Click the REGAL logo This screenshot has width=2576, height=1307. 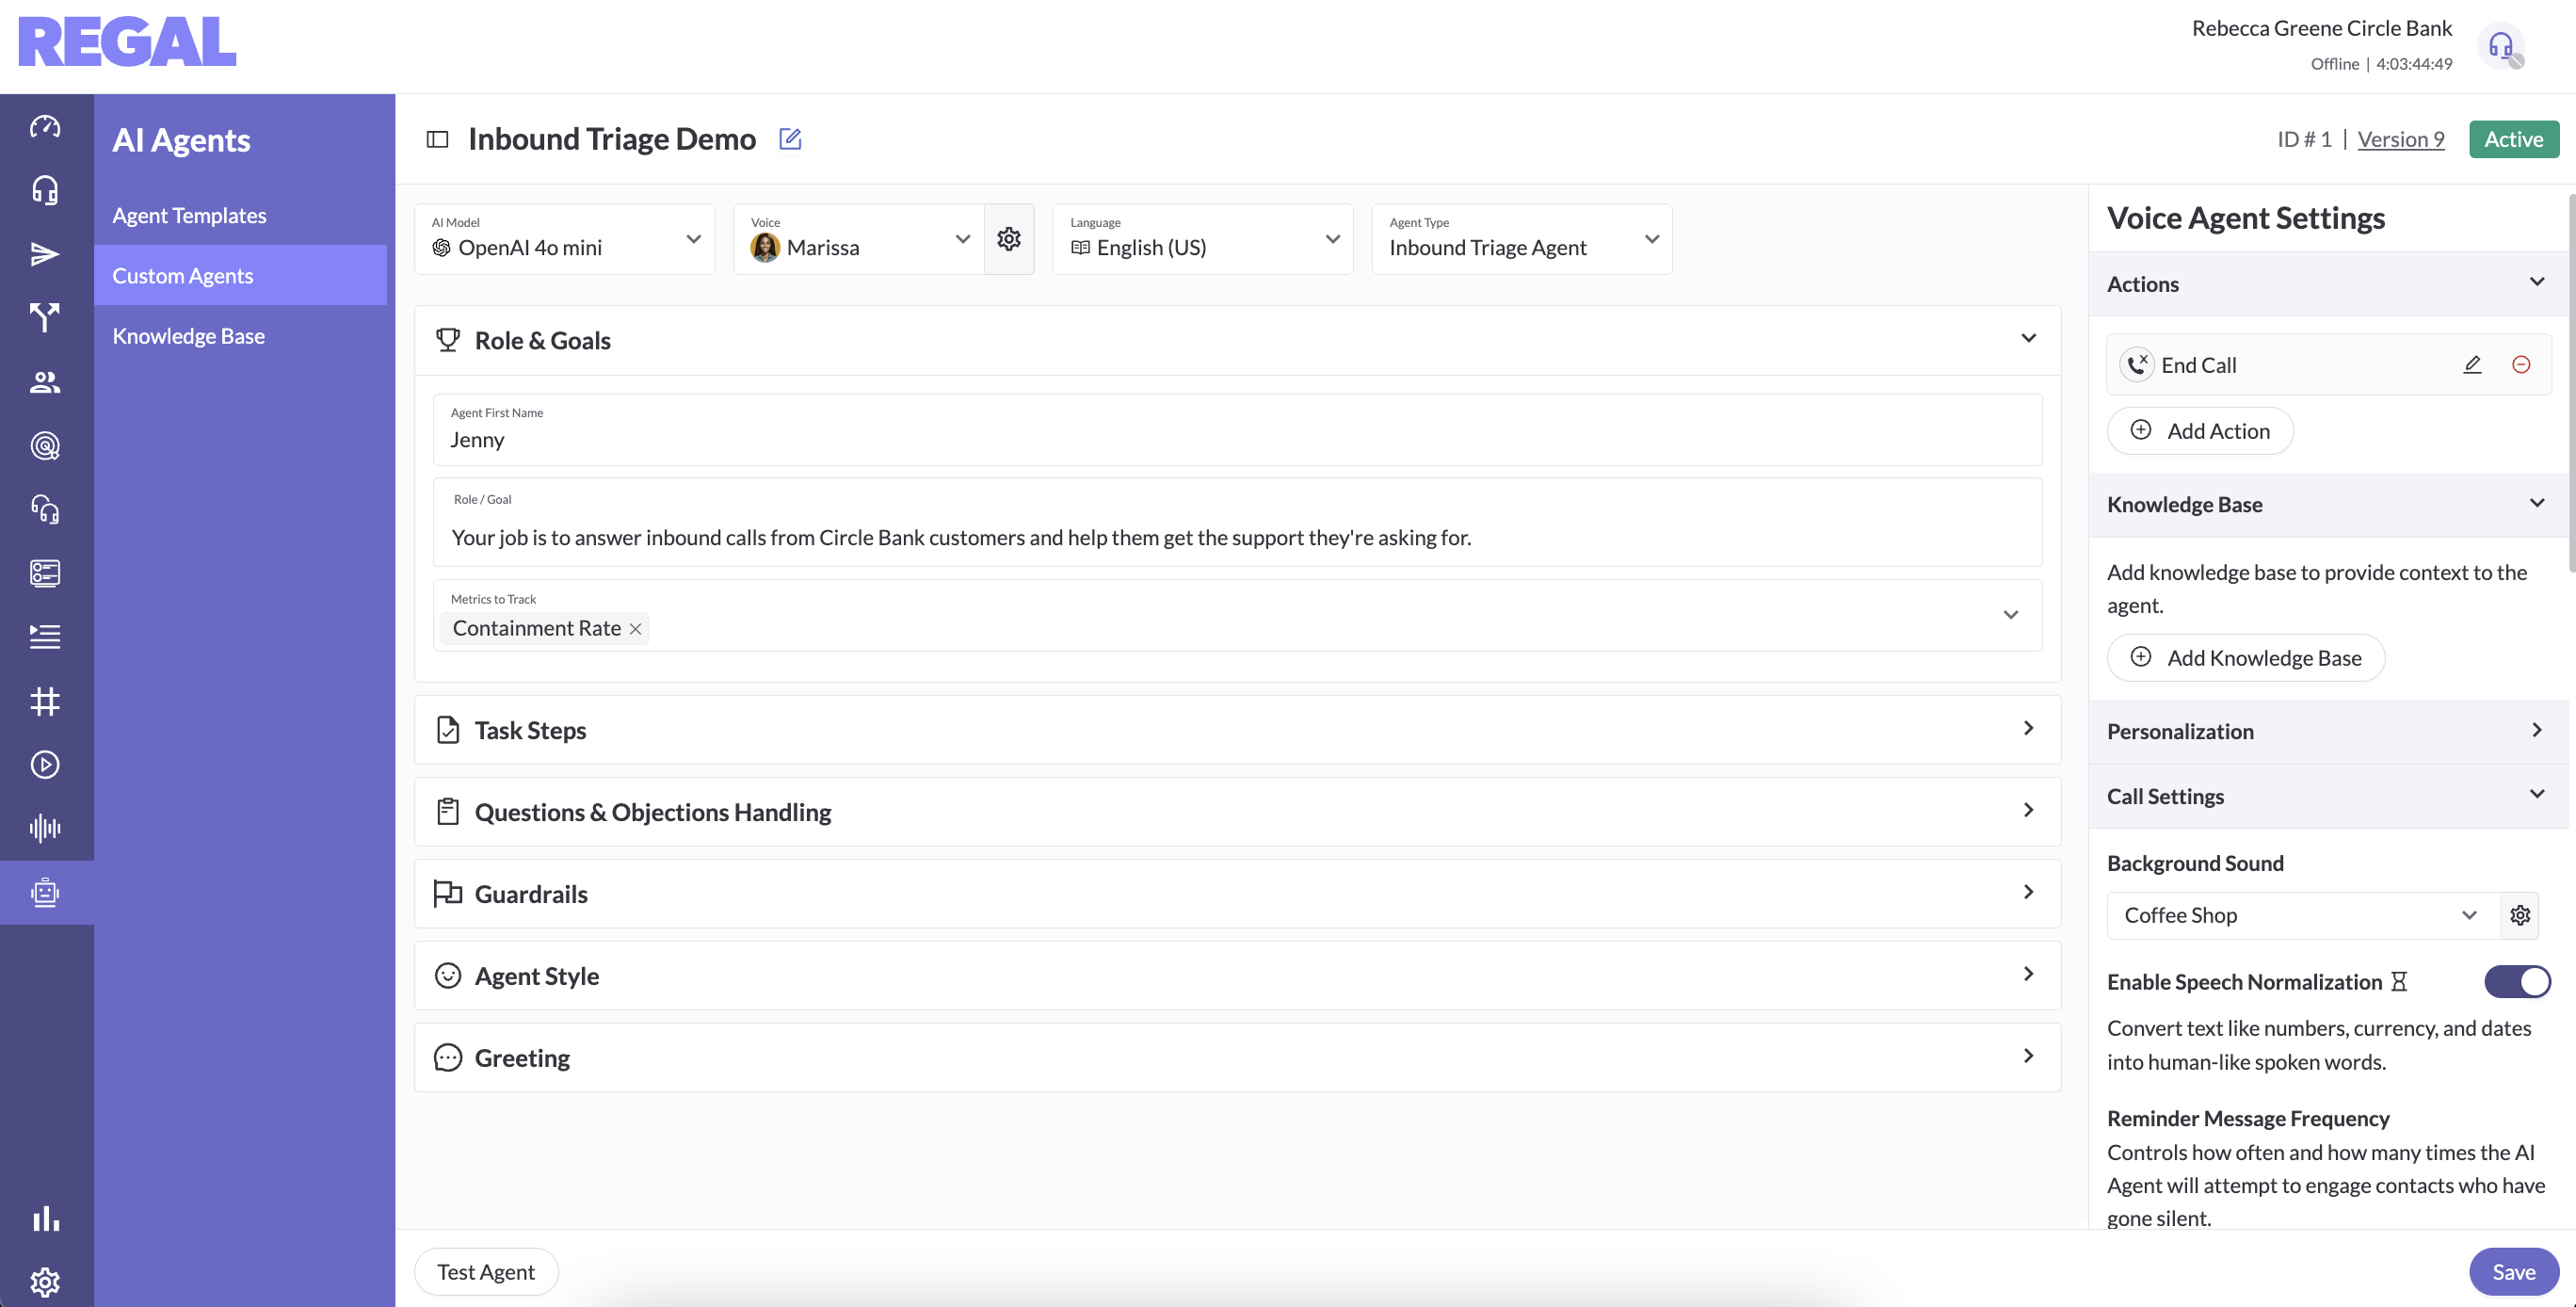pyautogui.click(x=127, y=42)
